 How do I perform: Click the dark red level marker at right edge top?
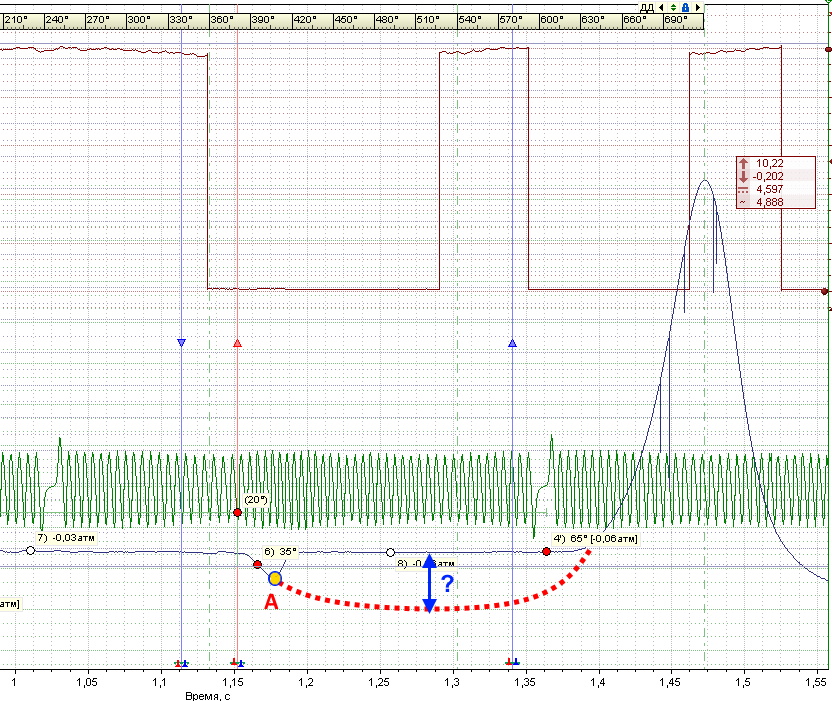click(x=828, y=49)
